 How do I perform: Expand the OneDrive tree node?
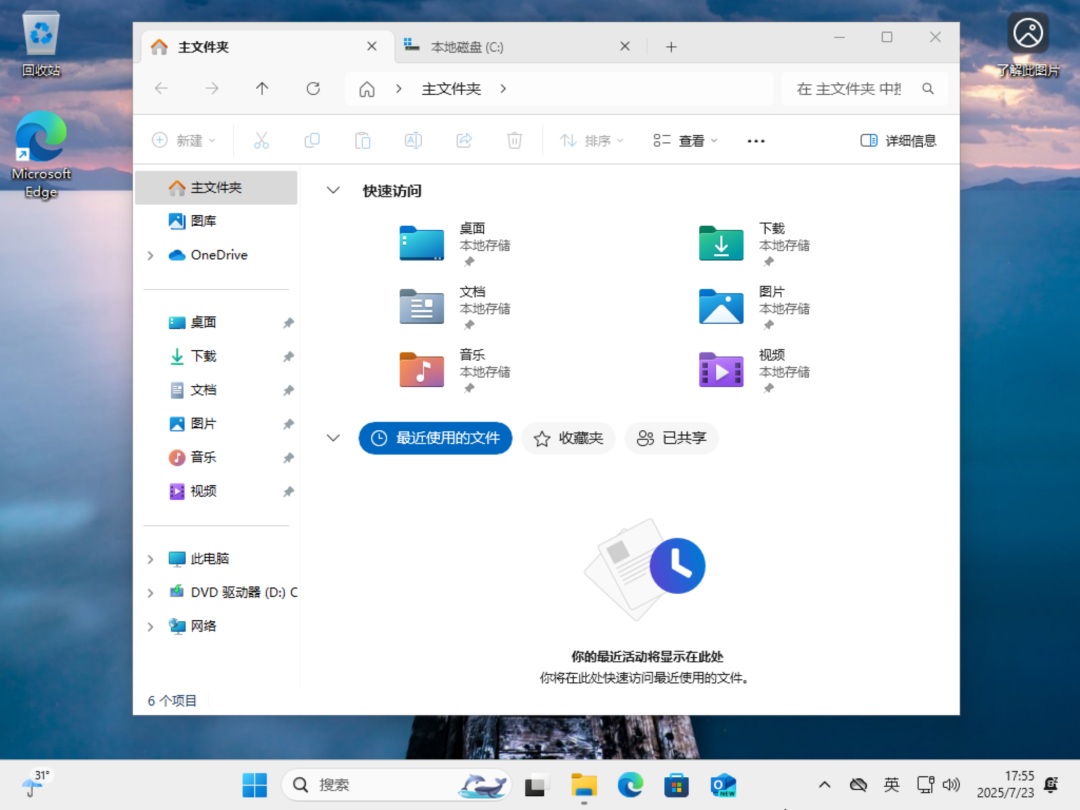click(151, 256)
